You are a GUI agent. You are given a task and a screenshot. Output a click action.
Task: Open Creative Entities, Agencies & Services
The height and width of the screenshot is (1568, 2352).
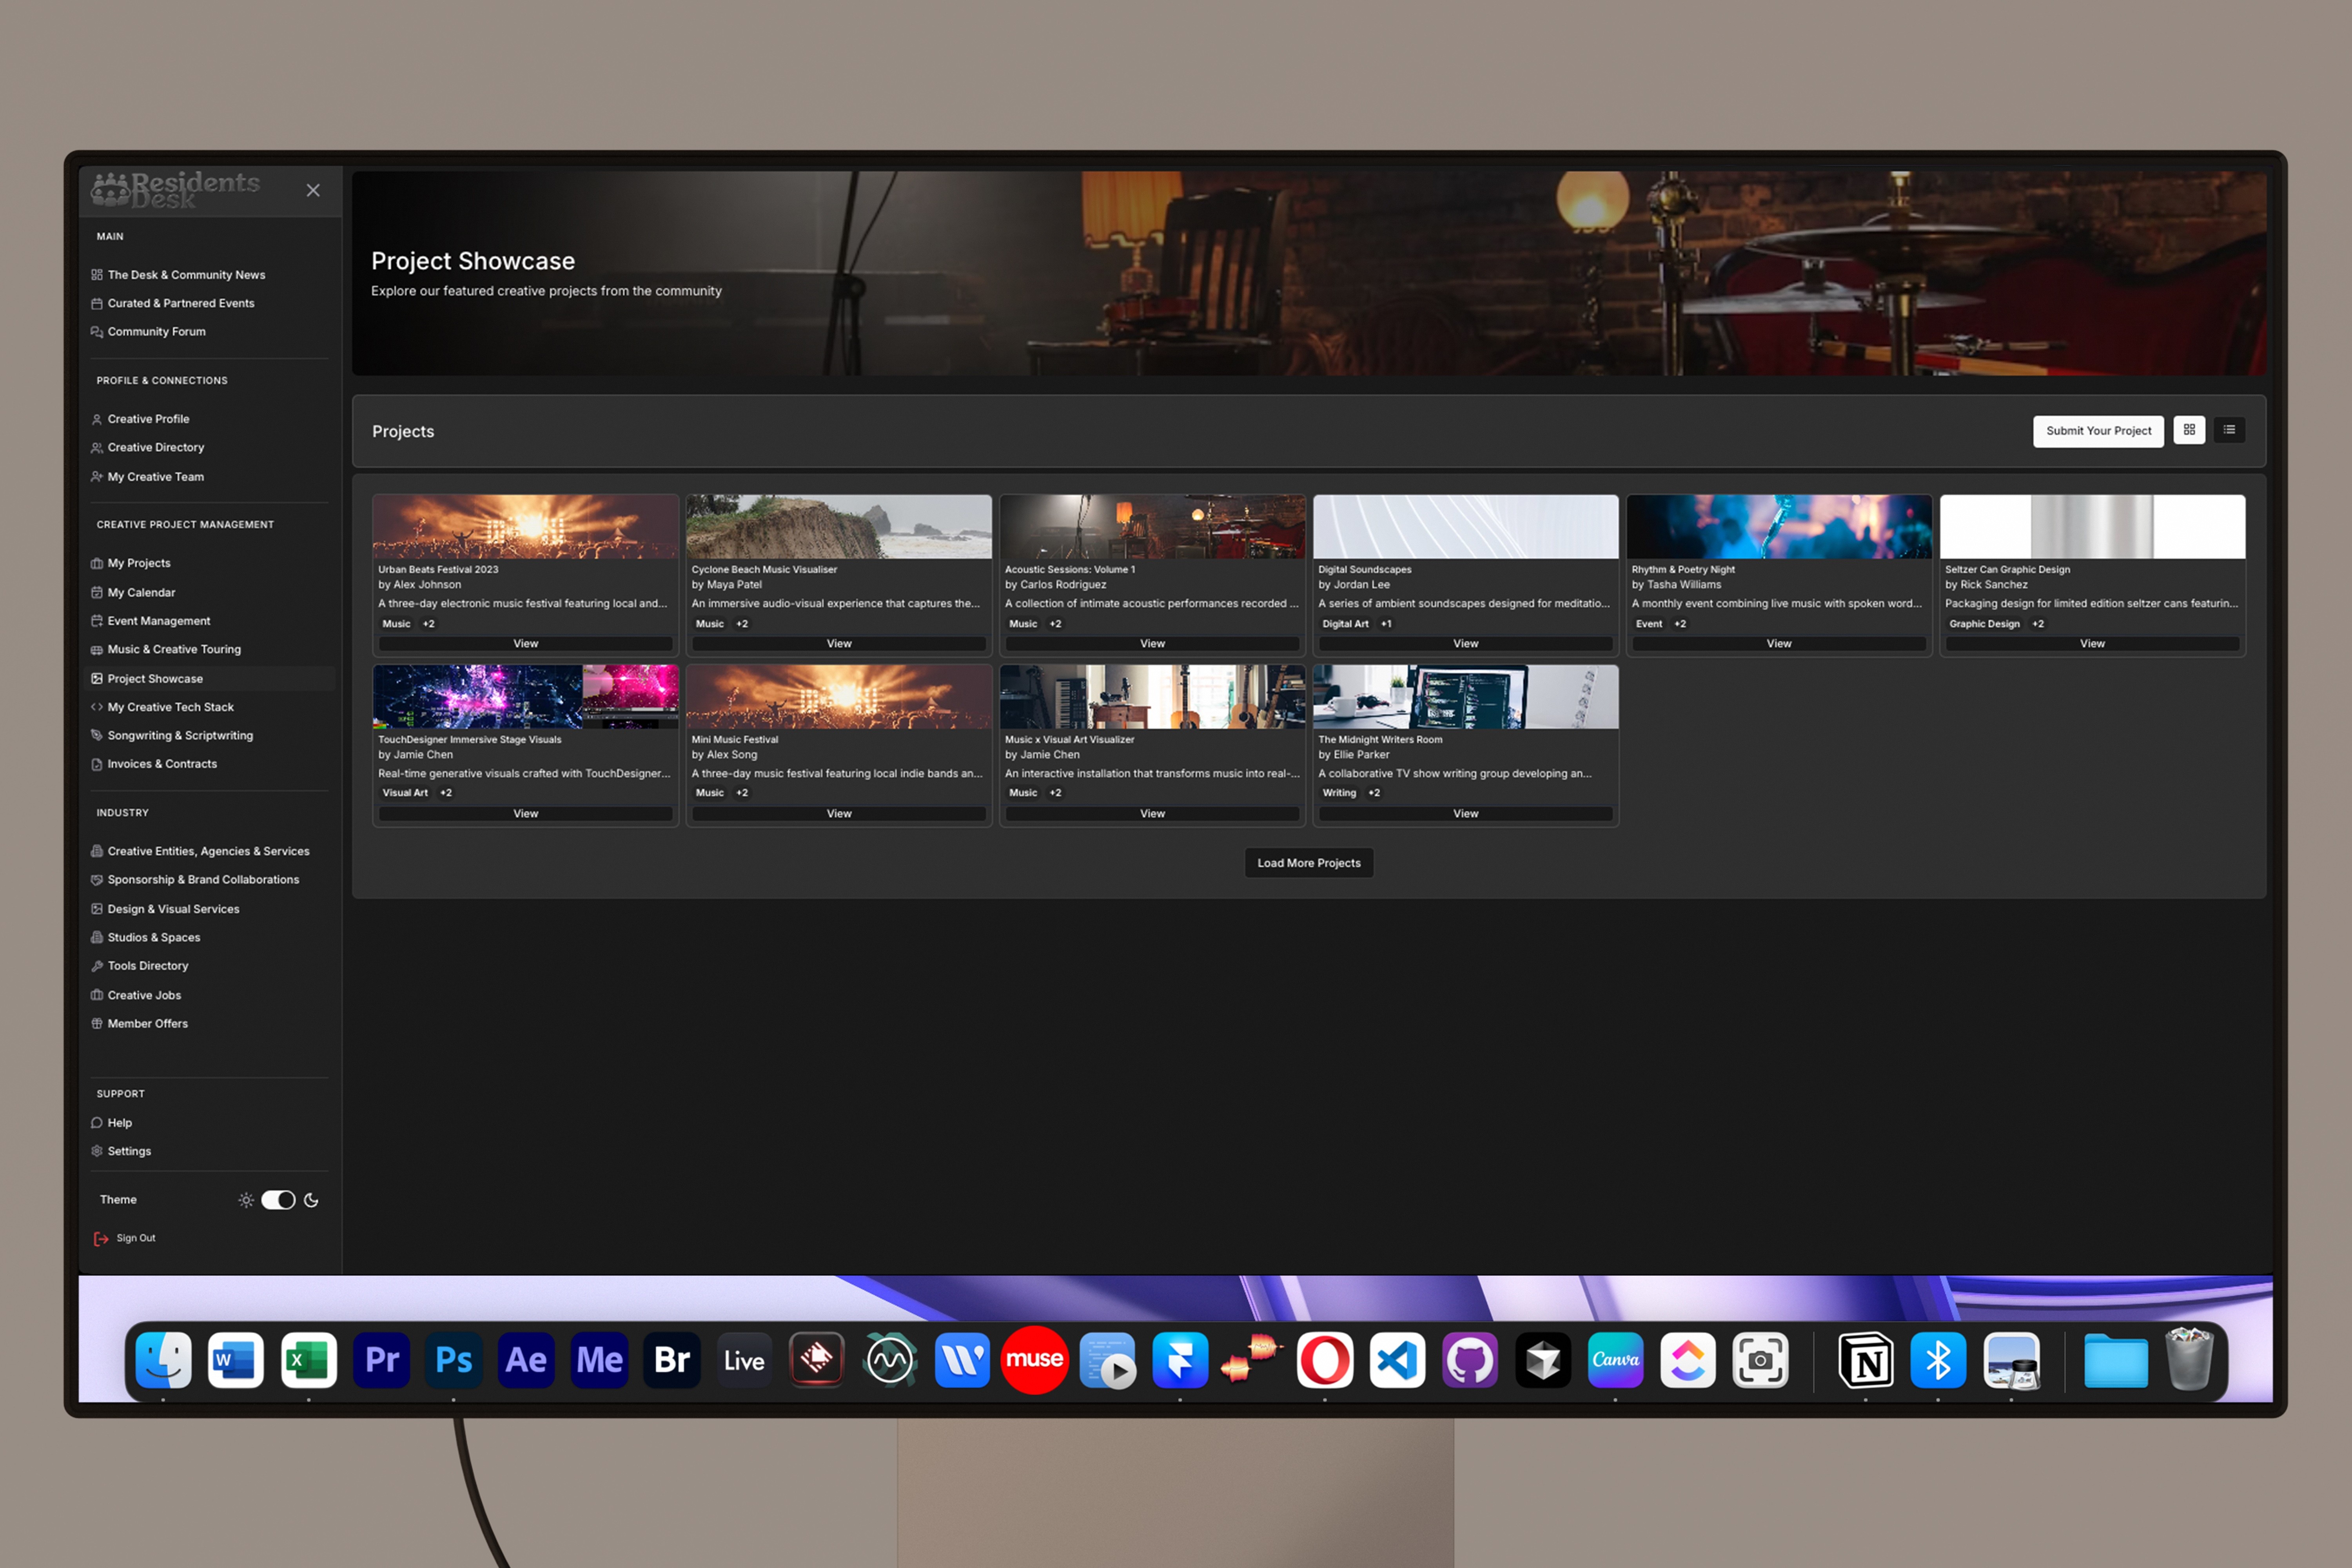208,851
